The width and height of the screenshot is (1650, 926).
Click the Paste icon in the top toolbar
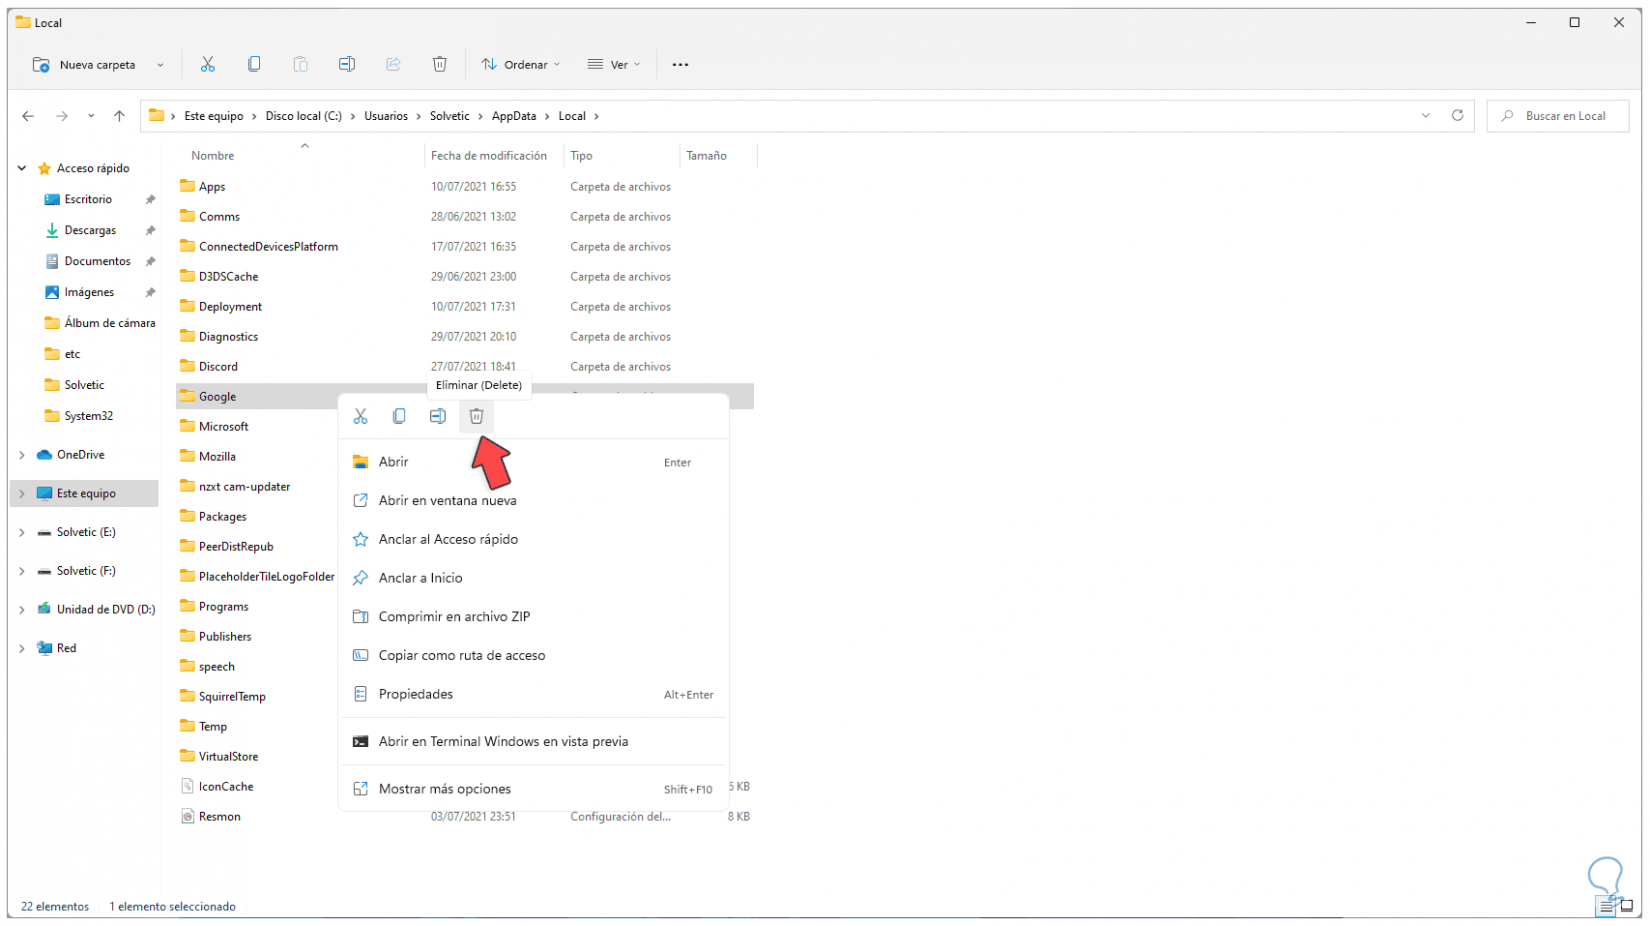pos(300,64)
